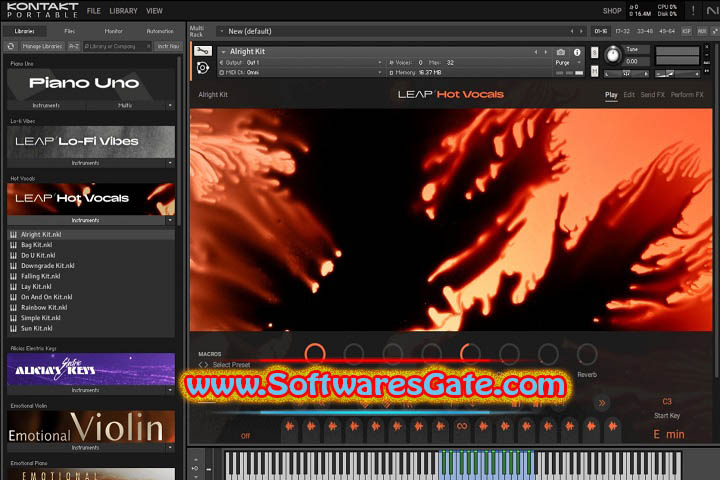This screenshot has width=720, height=480.
Task: Click the round view icon below the wrench
Action: pyautogui.click(x=203, y=68)
